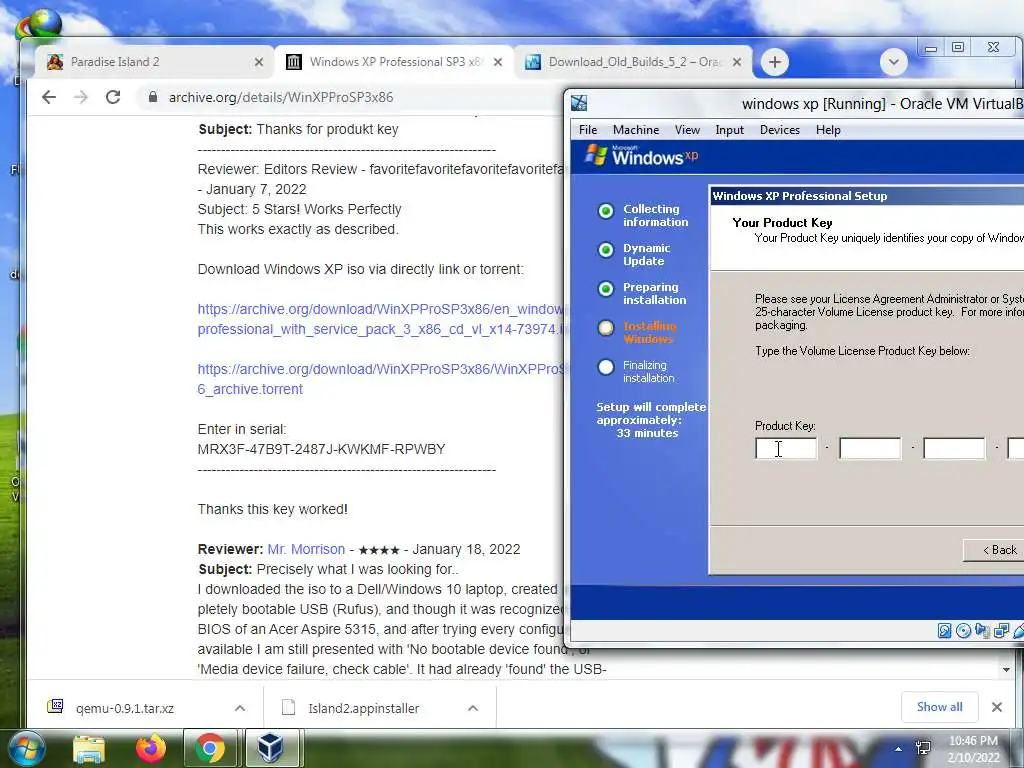The image size is (1024, 768).
Task: Expand qemu-0.9.1.tar.xz download options
Action: 240,708
